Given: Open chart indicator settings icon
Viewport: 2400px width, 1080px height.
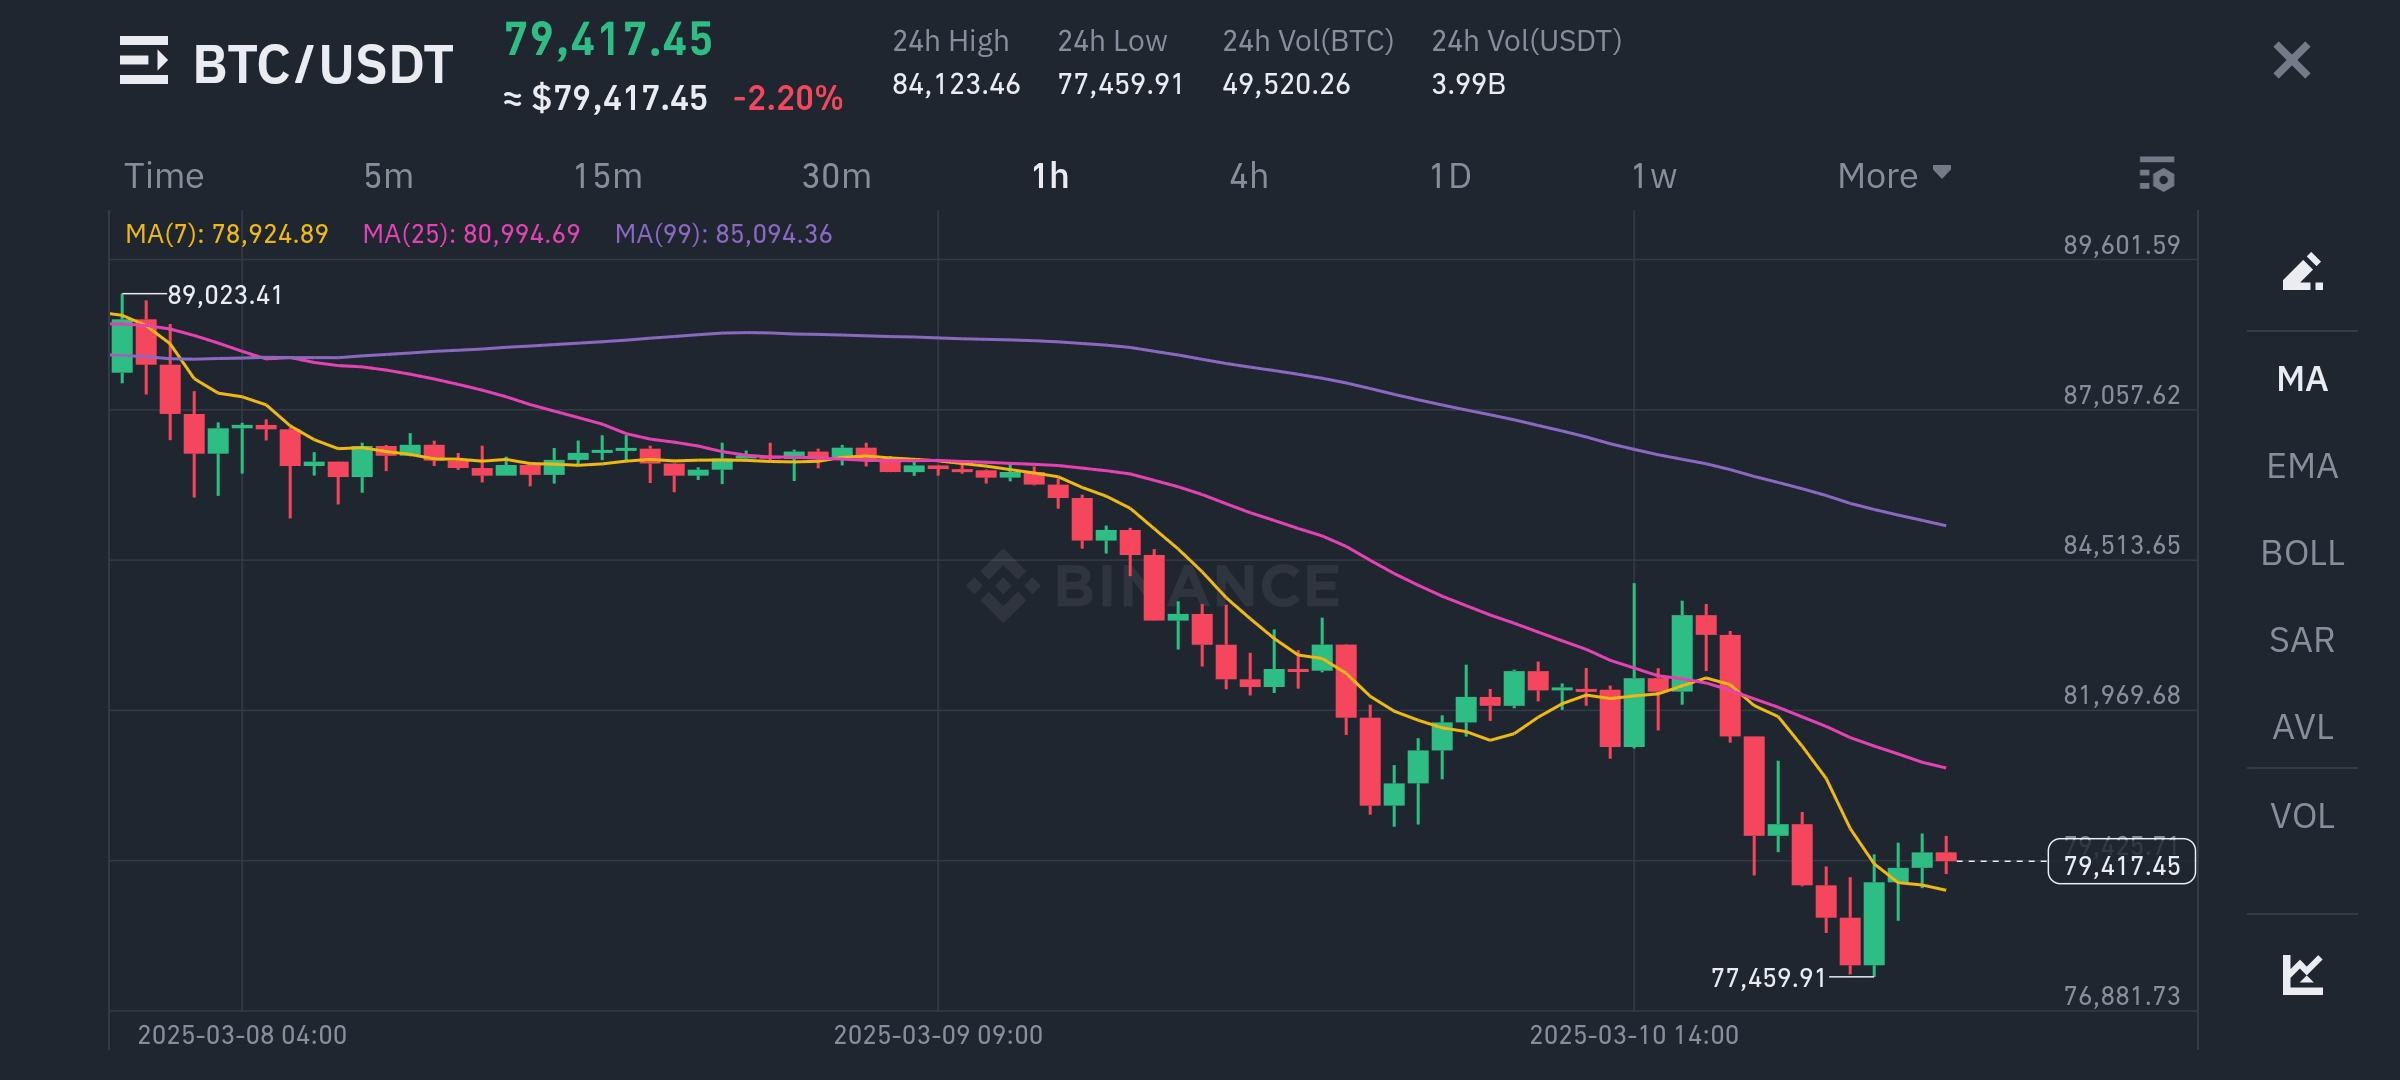Looking at the screenshot, I should coord(2157,175).
